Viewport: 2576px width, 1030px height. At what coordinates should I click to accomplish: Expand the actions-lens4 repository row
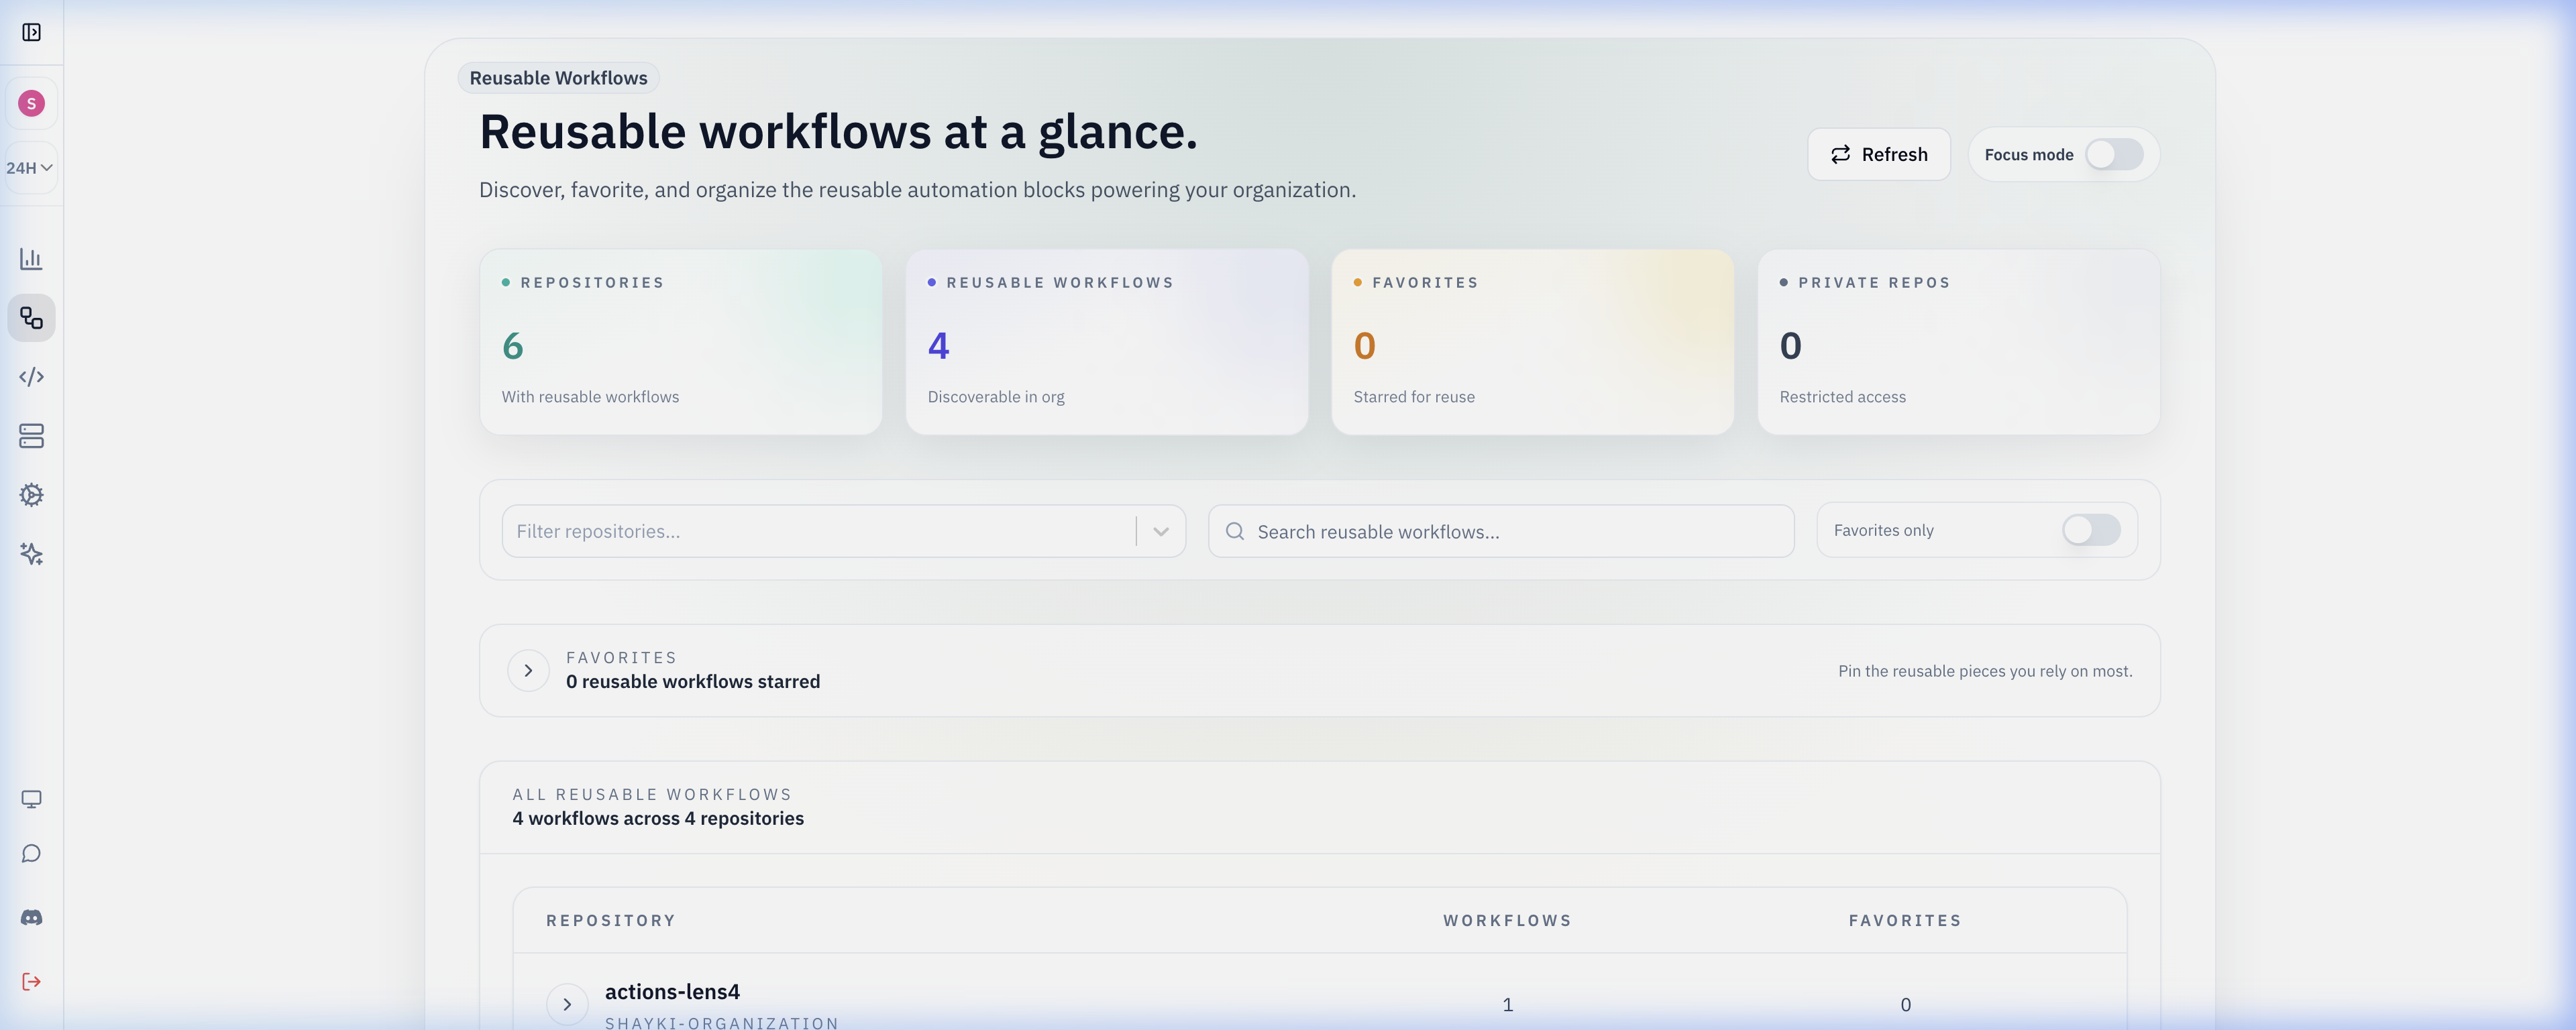(x=567, y=1004)
